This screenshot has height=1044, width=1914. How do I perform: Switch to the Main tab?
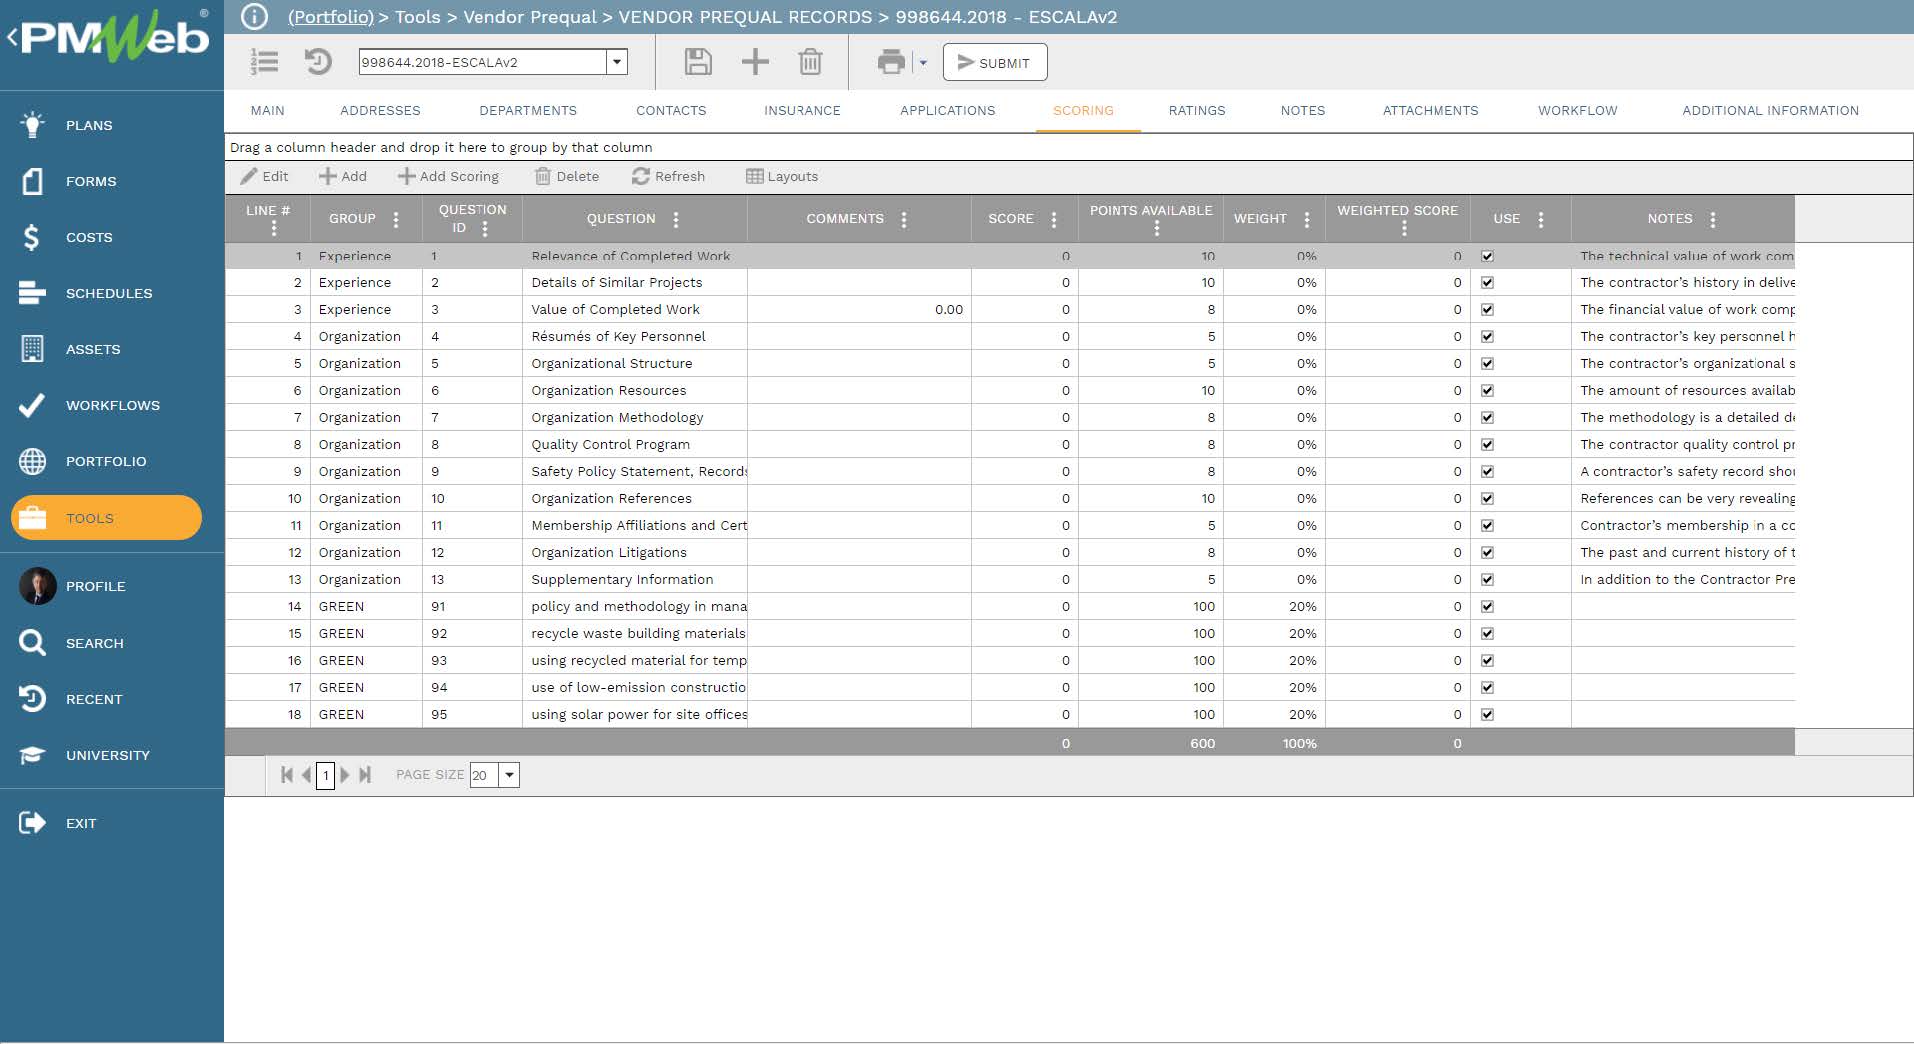[267, 111]
